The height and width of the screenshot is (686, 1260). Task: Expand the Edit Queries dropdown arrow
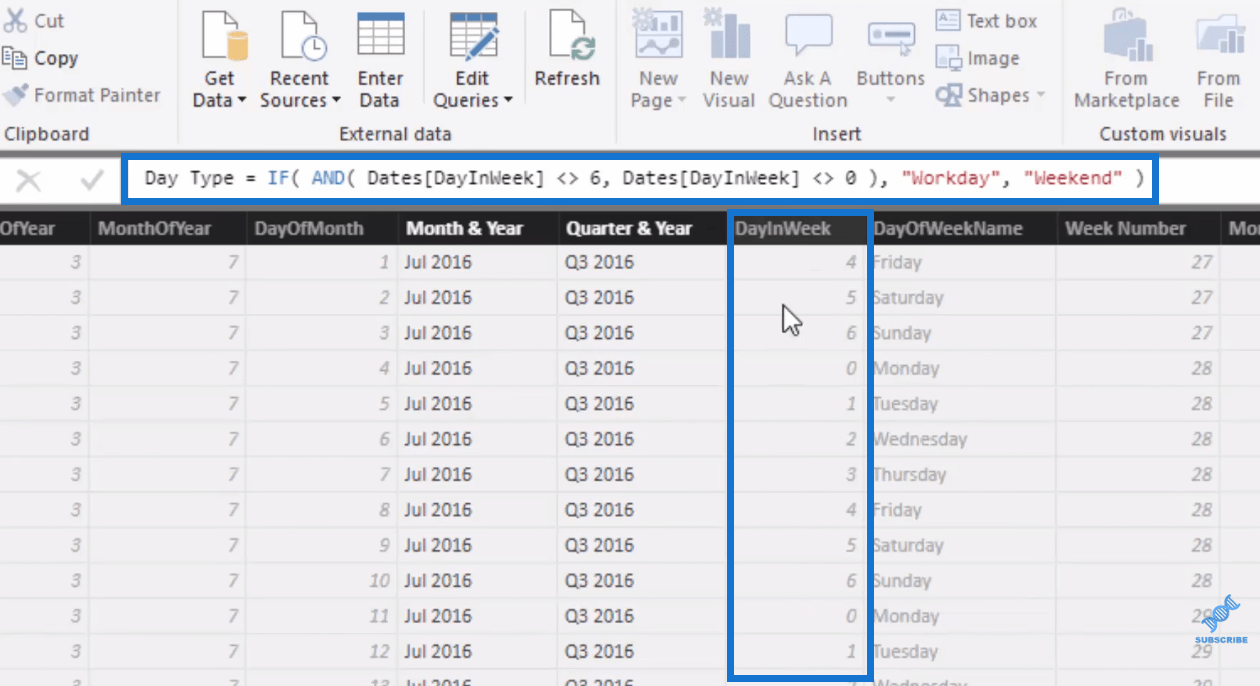tap(508, 101)
